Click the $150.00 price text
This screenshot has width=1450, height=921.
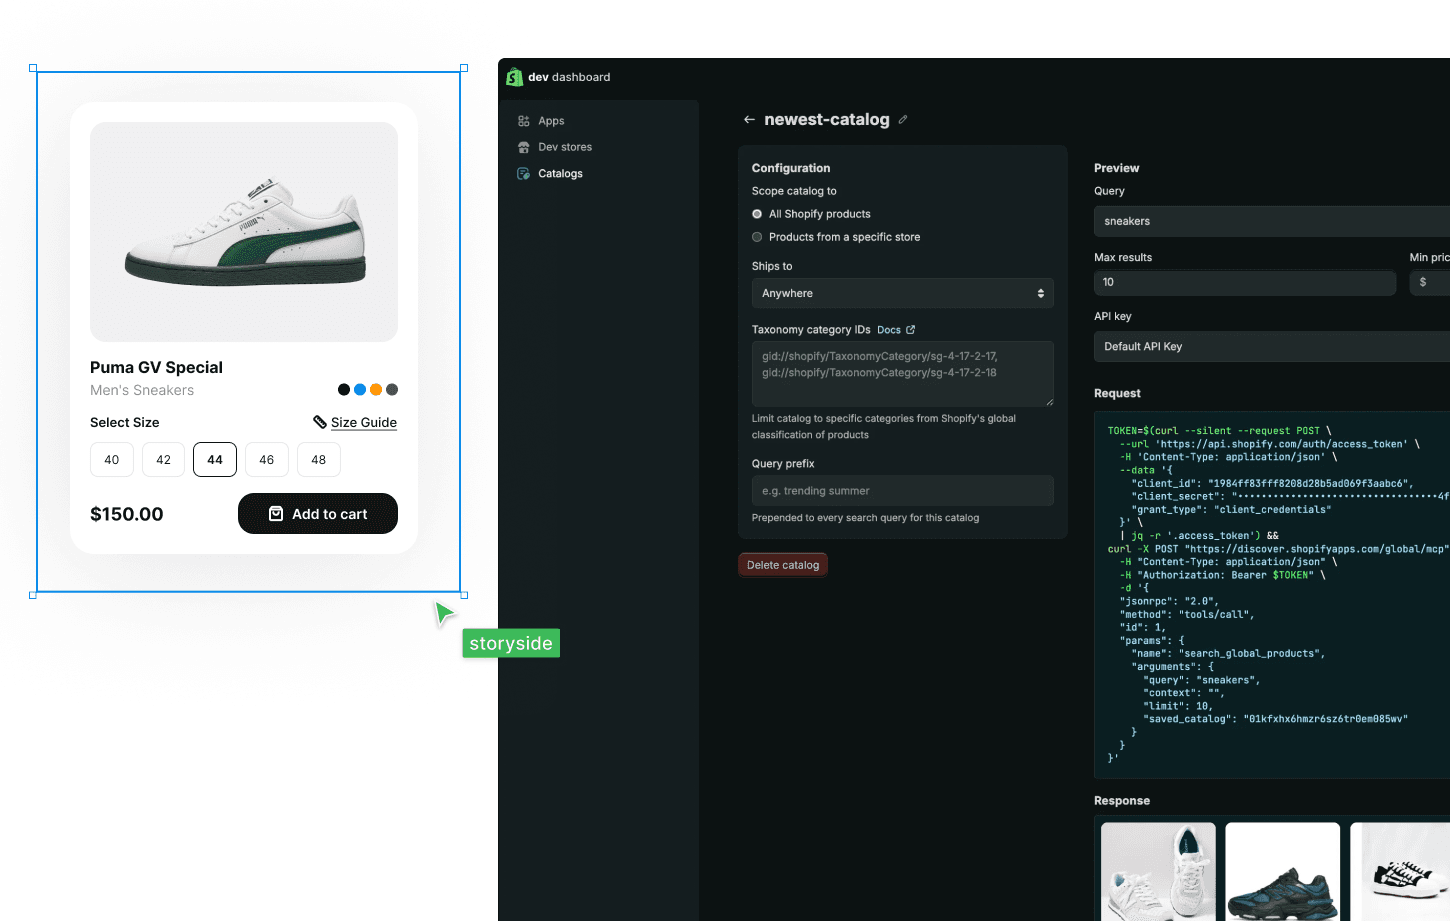pyautogui.click(x=127, y=514)
